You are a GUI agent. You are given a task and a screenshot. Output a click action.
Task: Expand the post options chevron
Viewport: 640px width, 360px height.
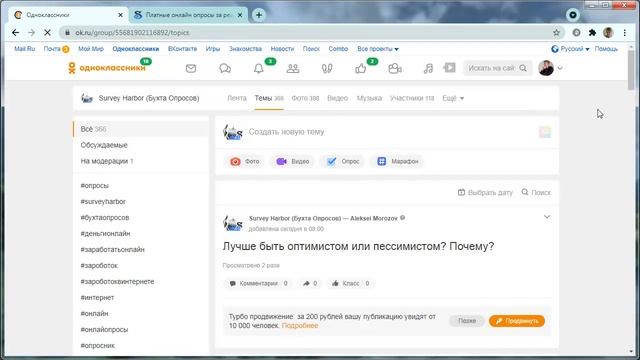(547, 217)
